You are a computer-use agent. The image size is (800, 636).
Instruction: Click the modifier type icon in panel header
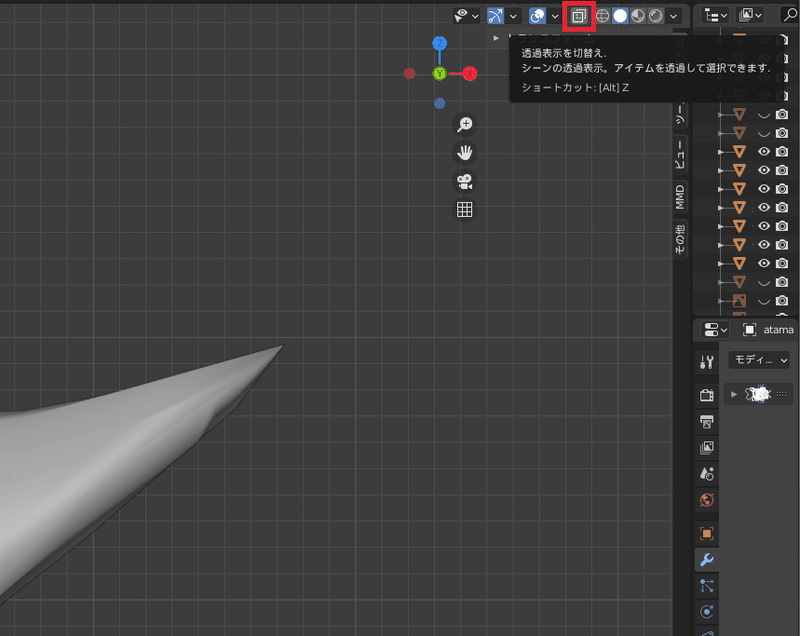[x=758, y=394]
